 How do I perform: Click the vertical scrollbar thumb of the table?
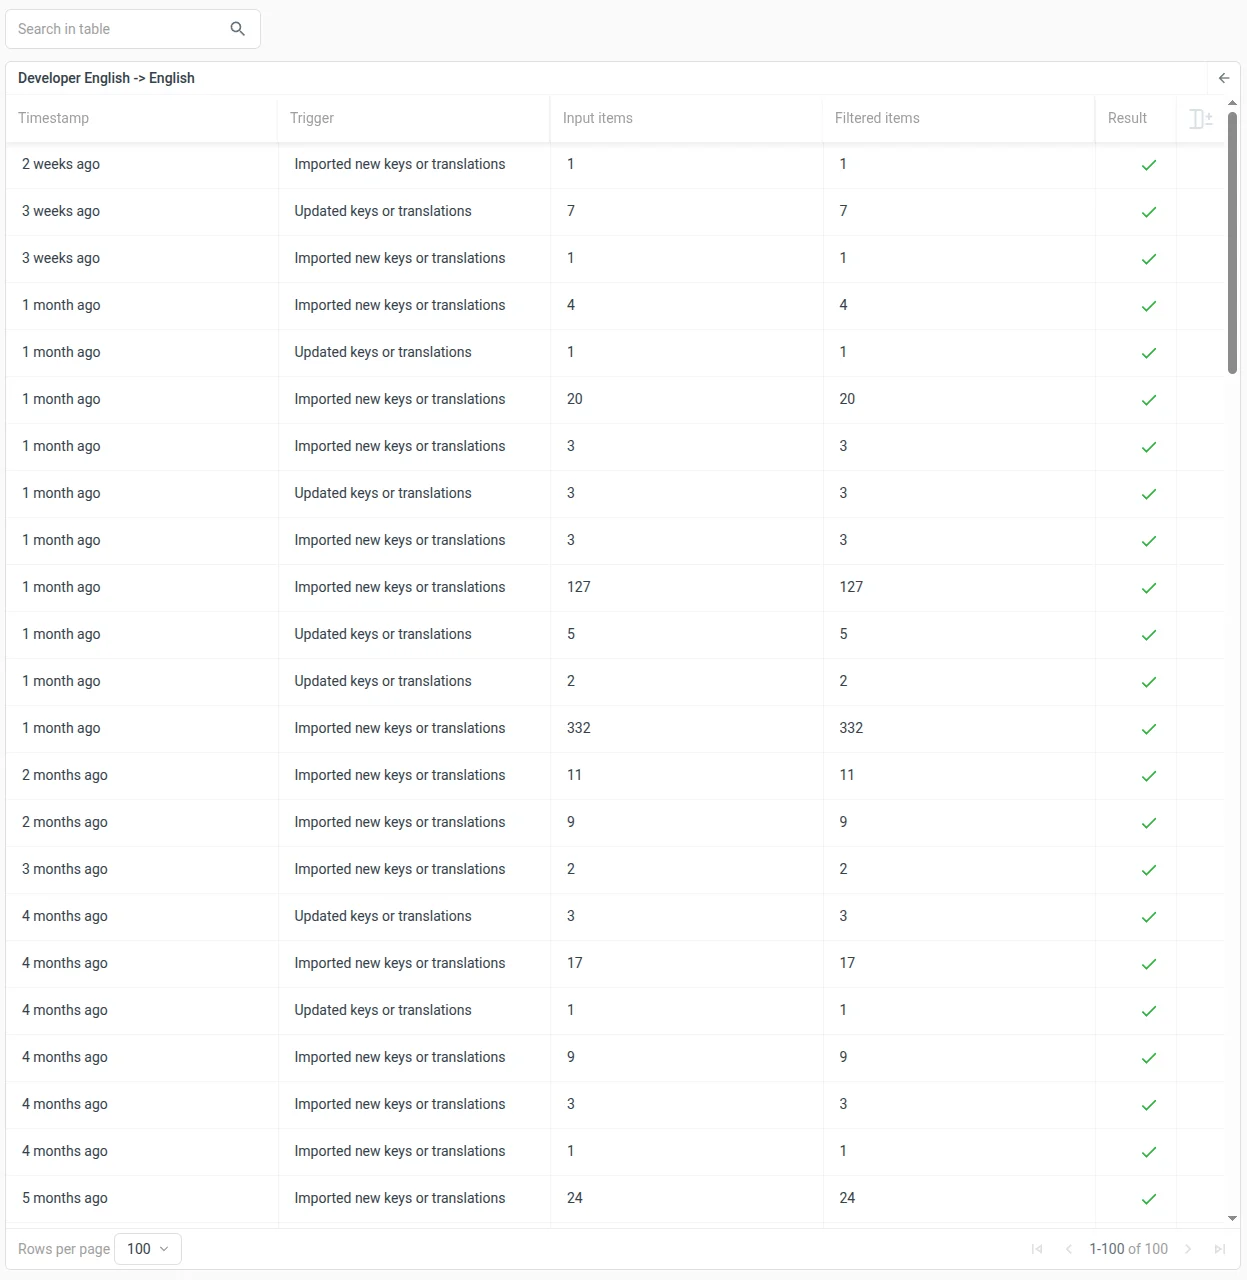pos(1232,240)
